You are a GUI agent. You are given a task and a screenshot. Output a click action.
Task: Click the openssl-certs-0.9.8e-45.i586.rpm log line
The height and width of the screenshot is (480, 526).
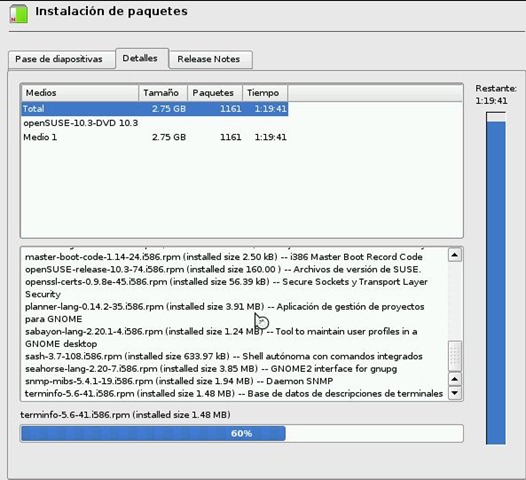(x=226, y=288)
